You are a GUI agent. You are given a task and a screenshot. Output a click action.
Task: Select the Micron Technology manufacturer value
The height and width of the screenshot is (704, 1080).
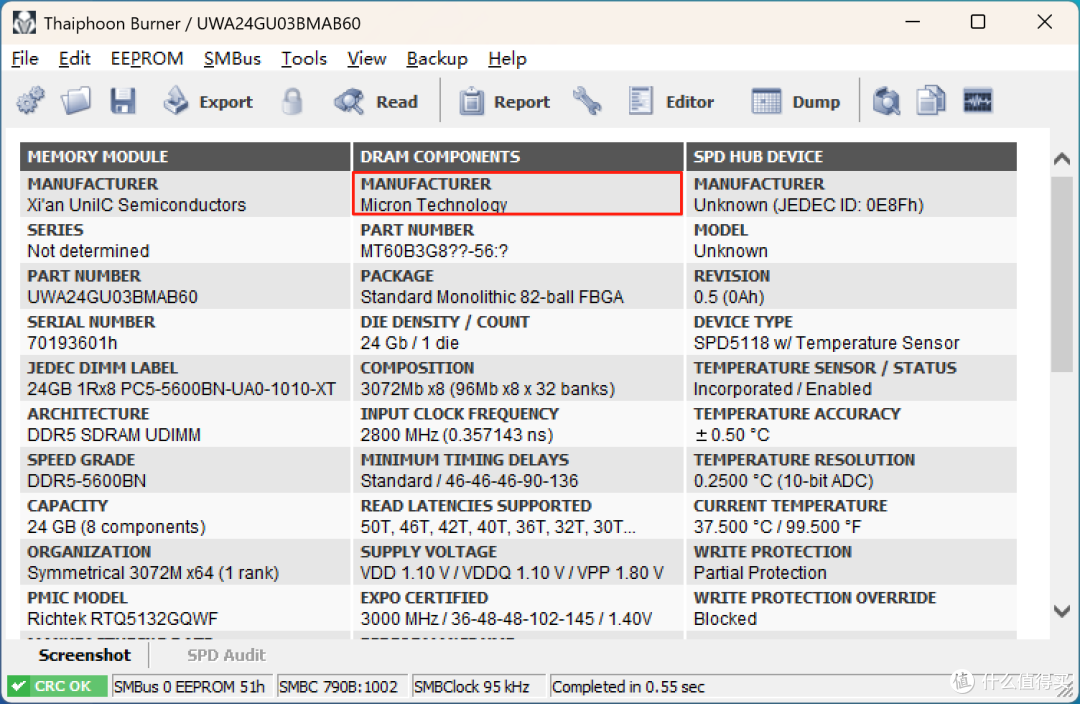pyautogui.click(x=434, y=205)
